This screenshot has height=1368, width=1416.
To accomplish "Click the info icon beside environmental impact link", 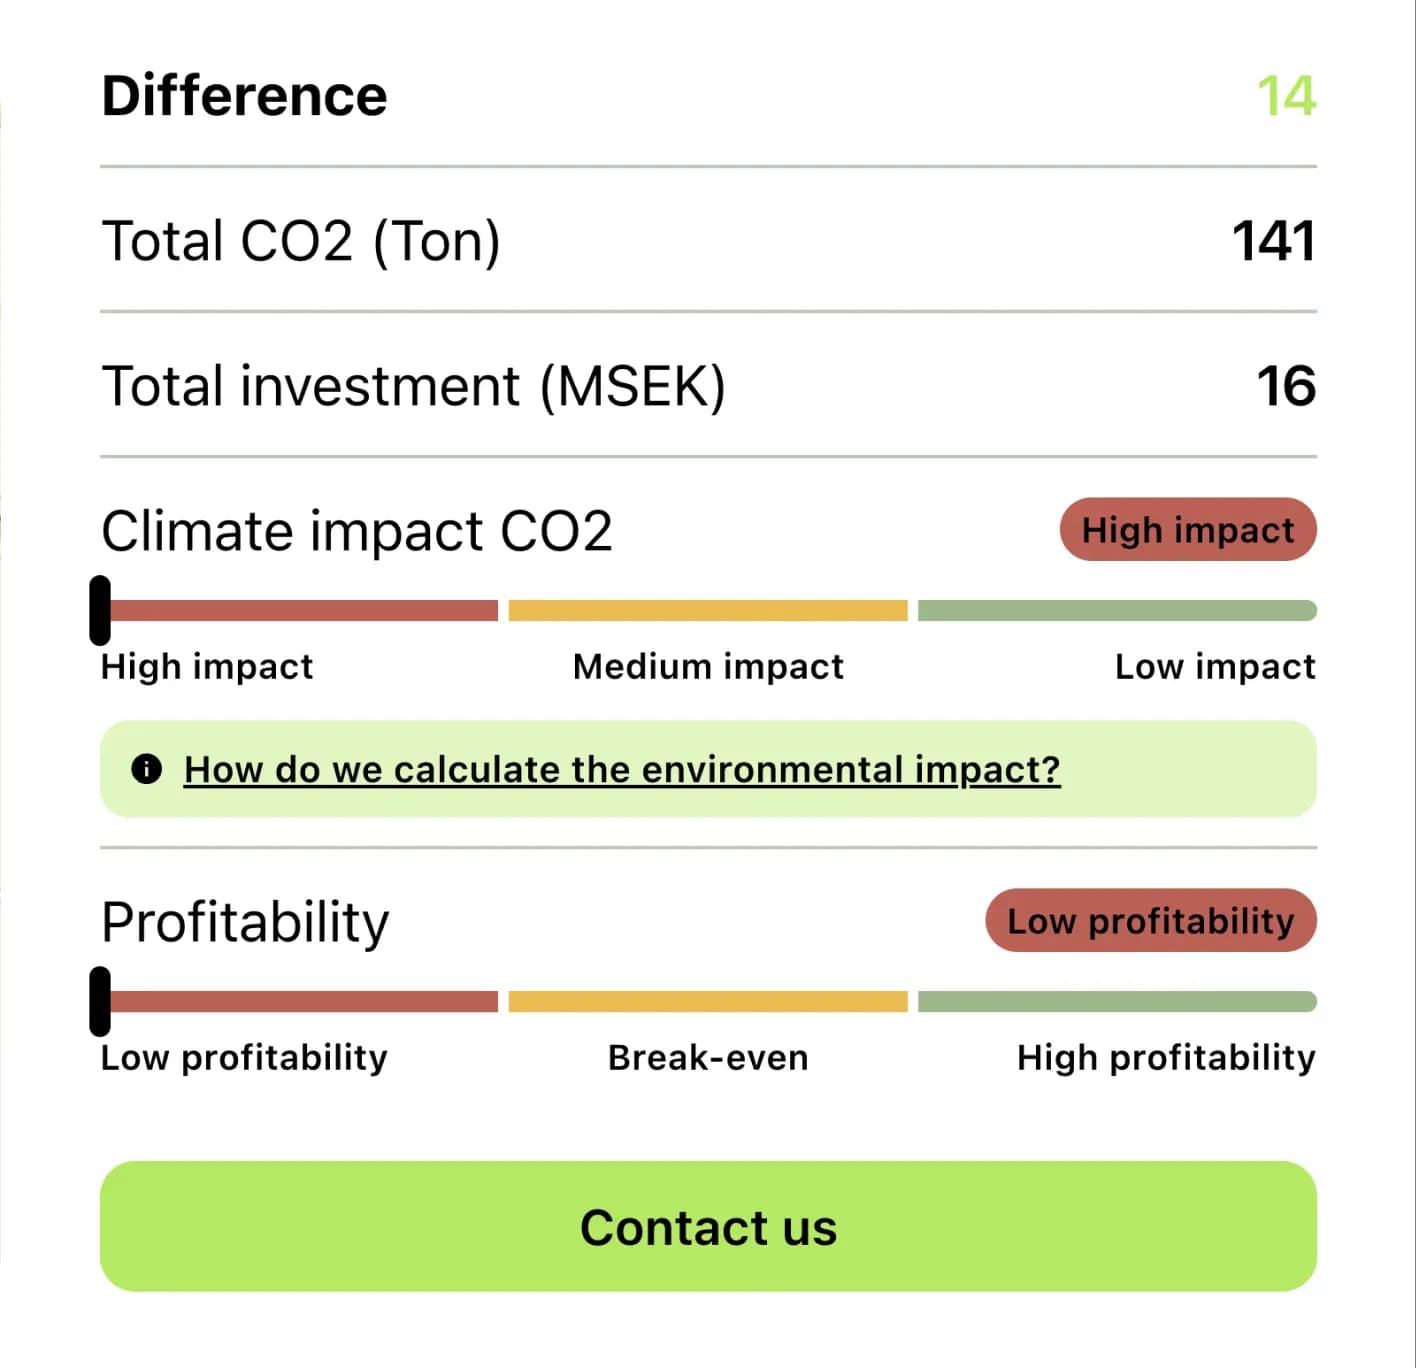I will pyautogui.click(x=147, y=769).
